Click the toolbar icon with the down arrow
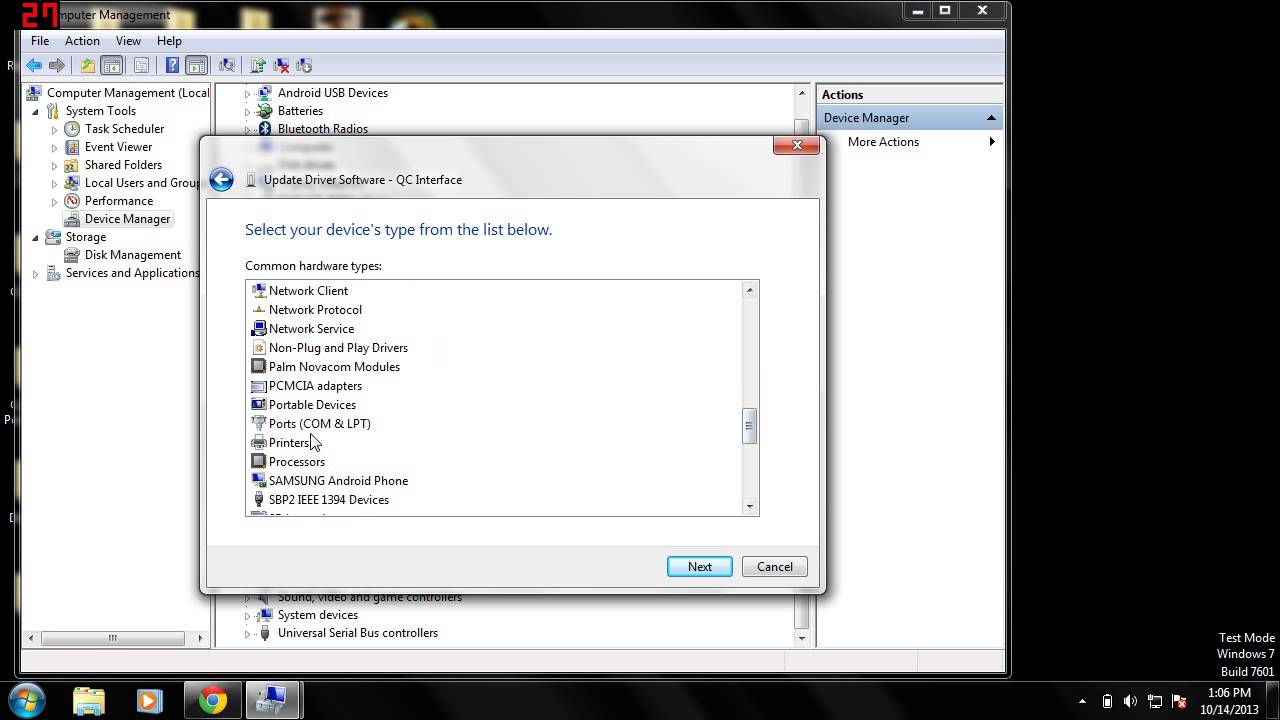Viewport: 1280px width, 720px height. tap(304, 65)
